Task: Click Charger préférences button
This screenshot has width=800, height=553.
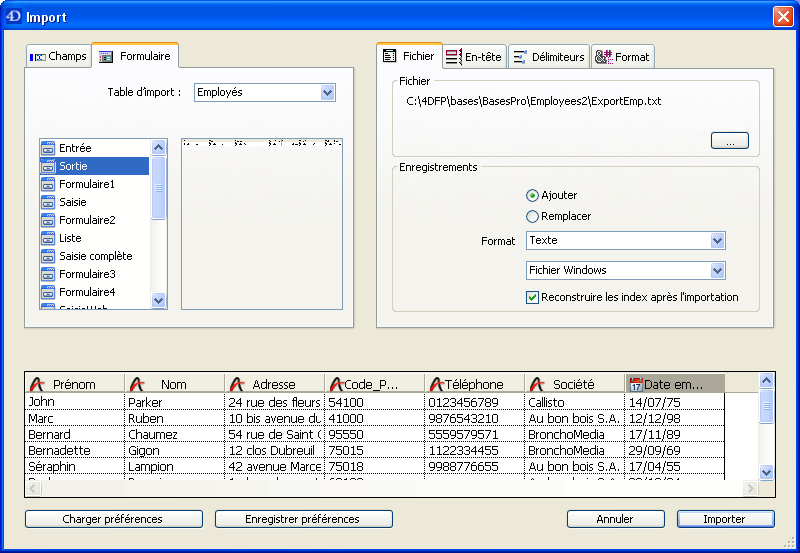Action: coord(112,519)
